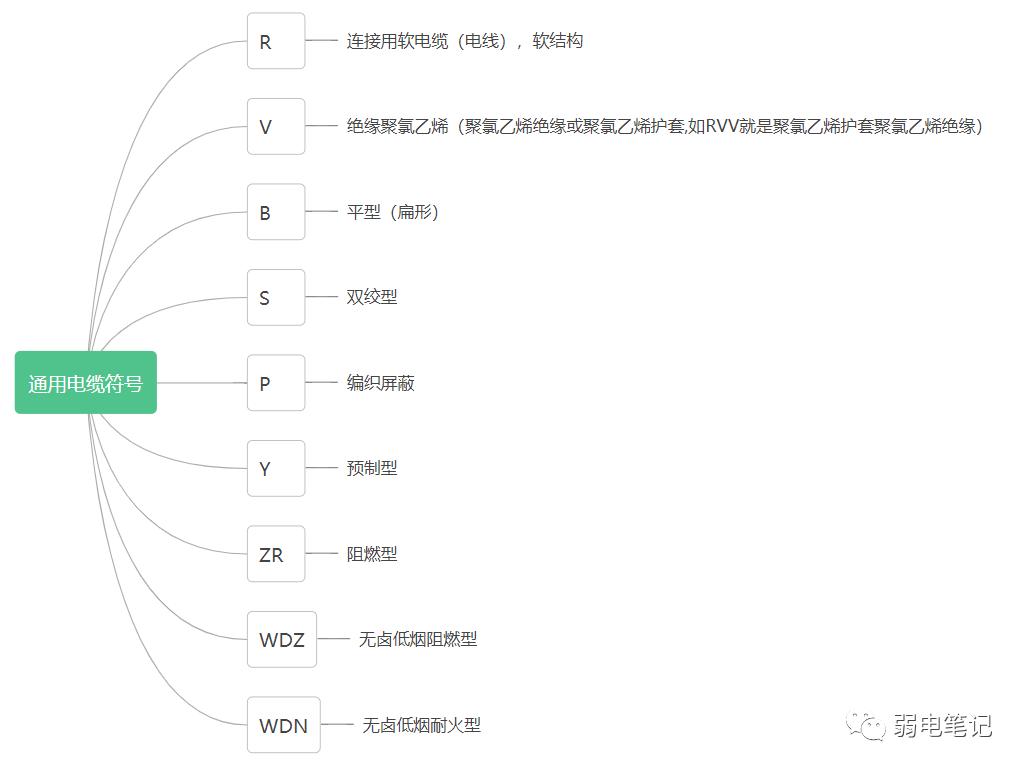1026x771 pixels.
Task: Select the WDZ node box
Action: [282, 639]
